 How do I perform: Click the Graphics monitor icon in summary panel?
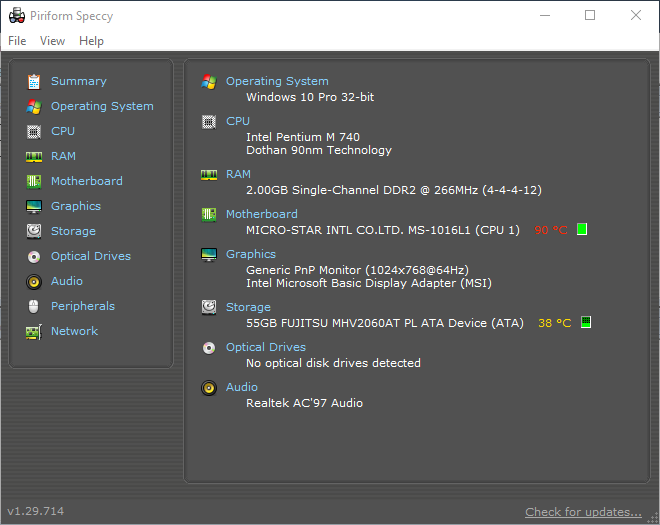(209, 255)
